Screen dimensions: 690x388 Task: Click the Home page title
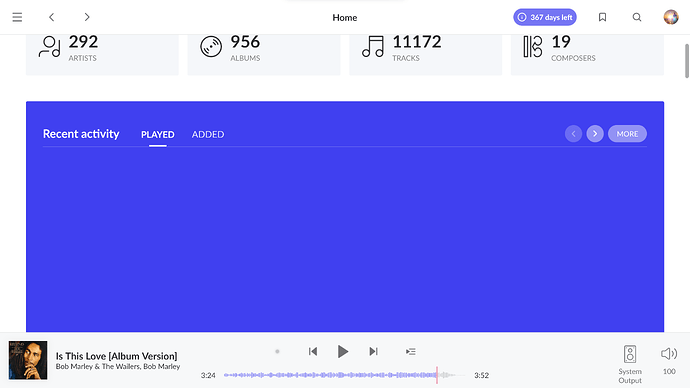pyautogui.click(x=345, y=18)
